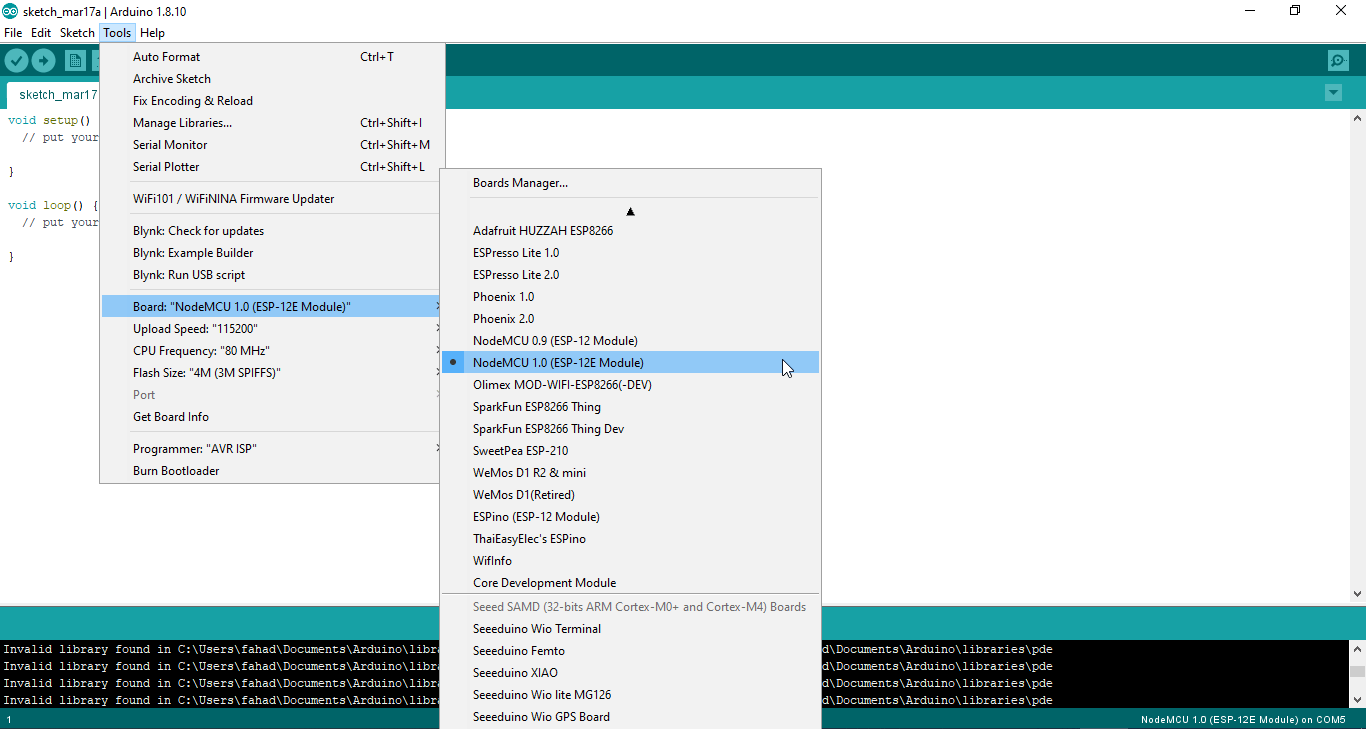The image size is (1366, 729).
Task: Click the New sketch toolbar icon
Action: coord(75,60)
